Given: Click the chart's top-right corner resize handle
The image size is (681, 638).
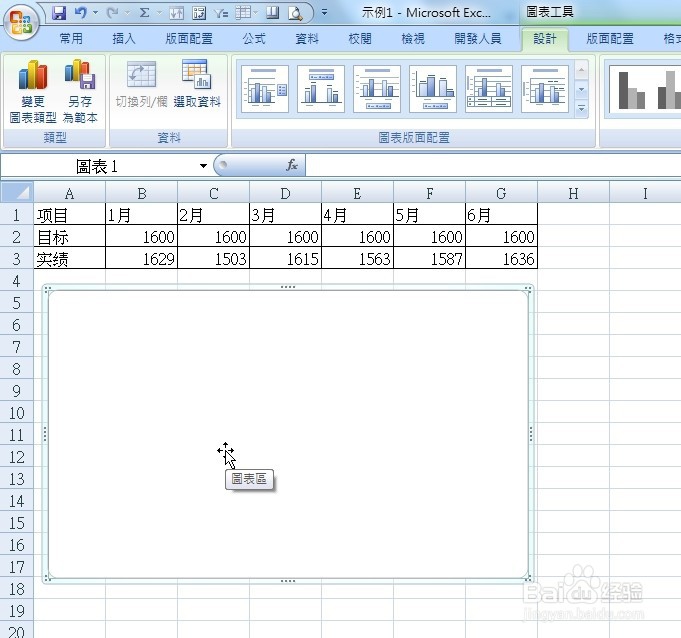Looking at the screenshot, I should coord(528,289).
